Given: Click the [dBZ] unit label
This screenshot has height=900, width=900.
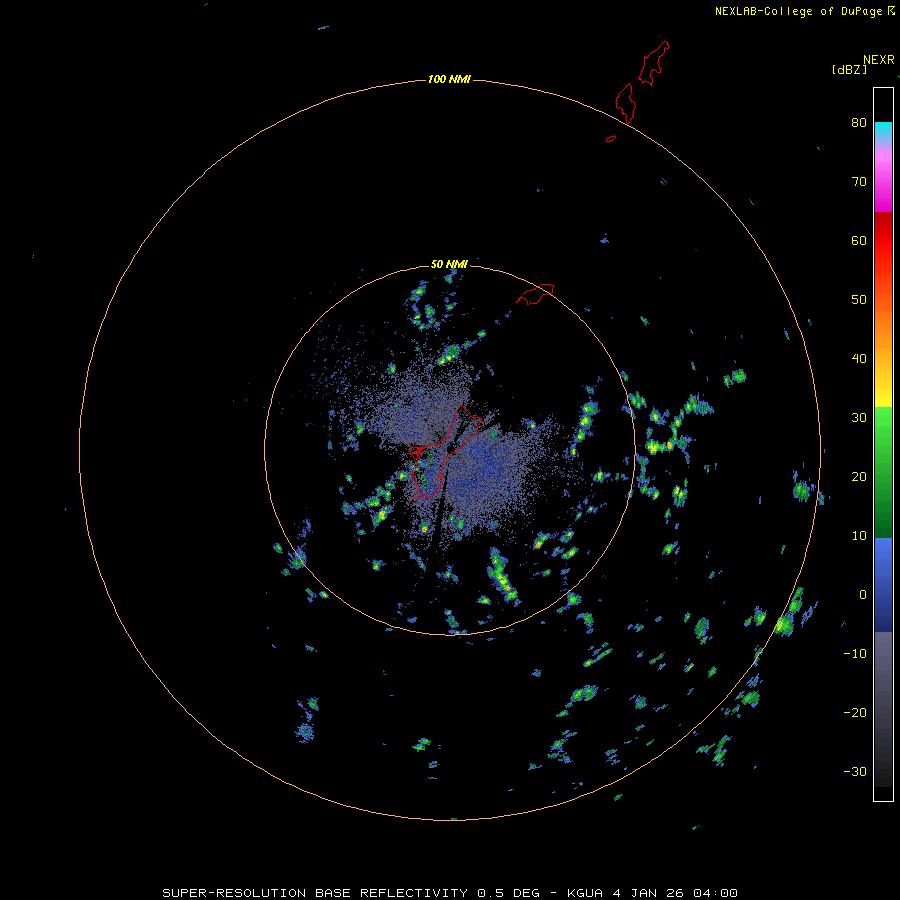Looking at the screenshot, I should tap(849, 69).
